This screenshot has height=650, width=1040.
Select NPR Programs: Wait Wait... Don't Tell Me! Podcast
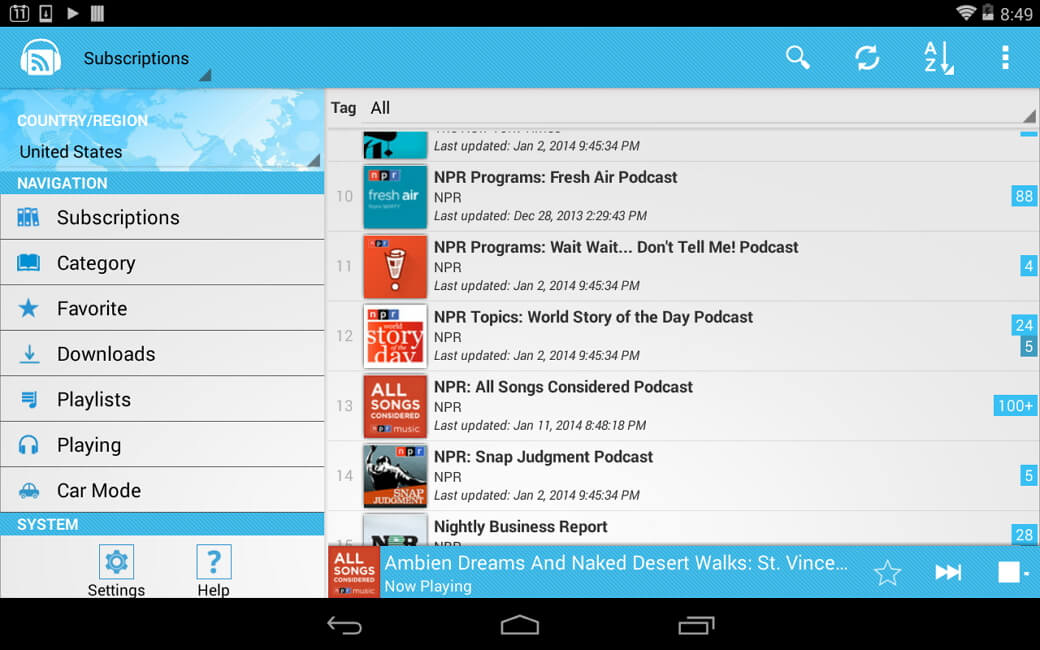tap(616, 247)
